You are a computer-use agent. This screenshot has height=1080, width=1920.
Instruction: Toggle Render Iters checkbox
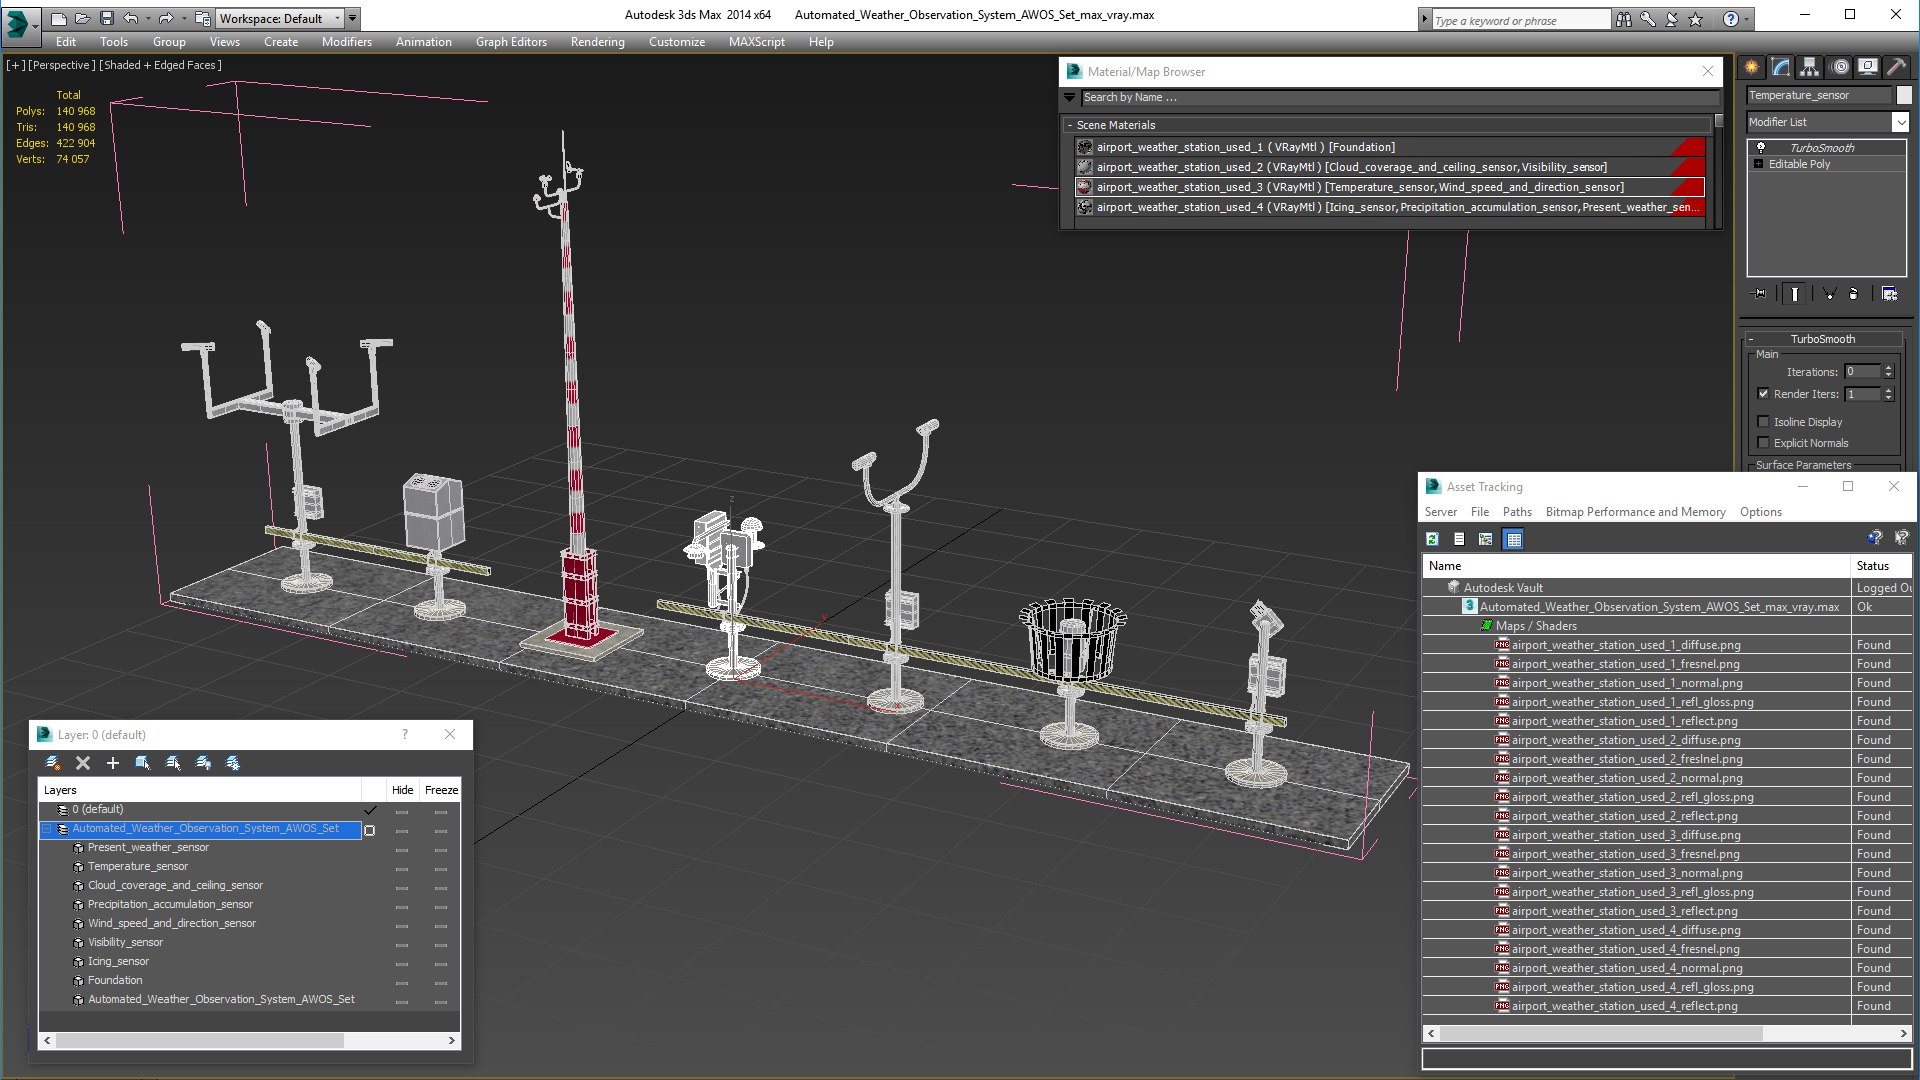1763,394
